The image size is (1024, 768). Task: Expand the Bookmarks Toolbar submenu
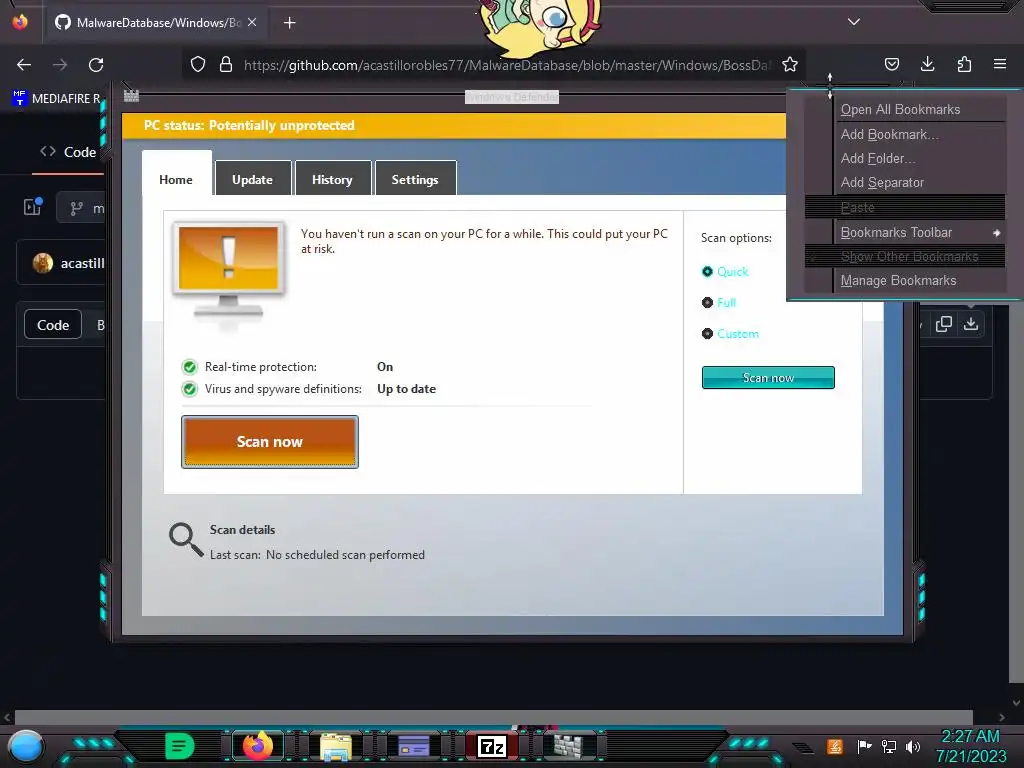point(905,232)
